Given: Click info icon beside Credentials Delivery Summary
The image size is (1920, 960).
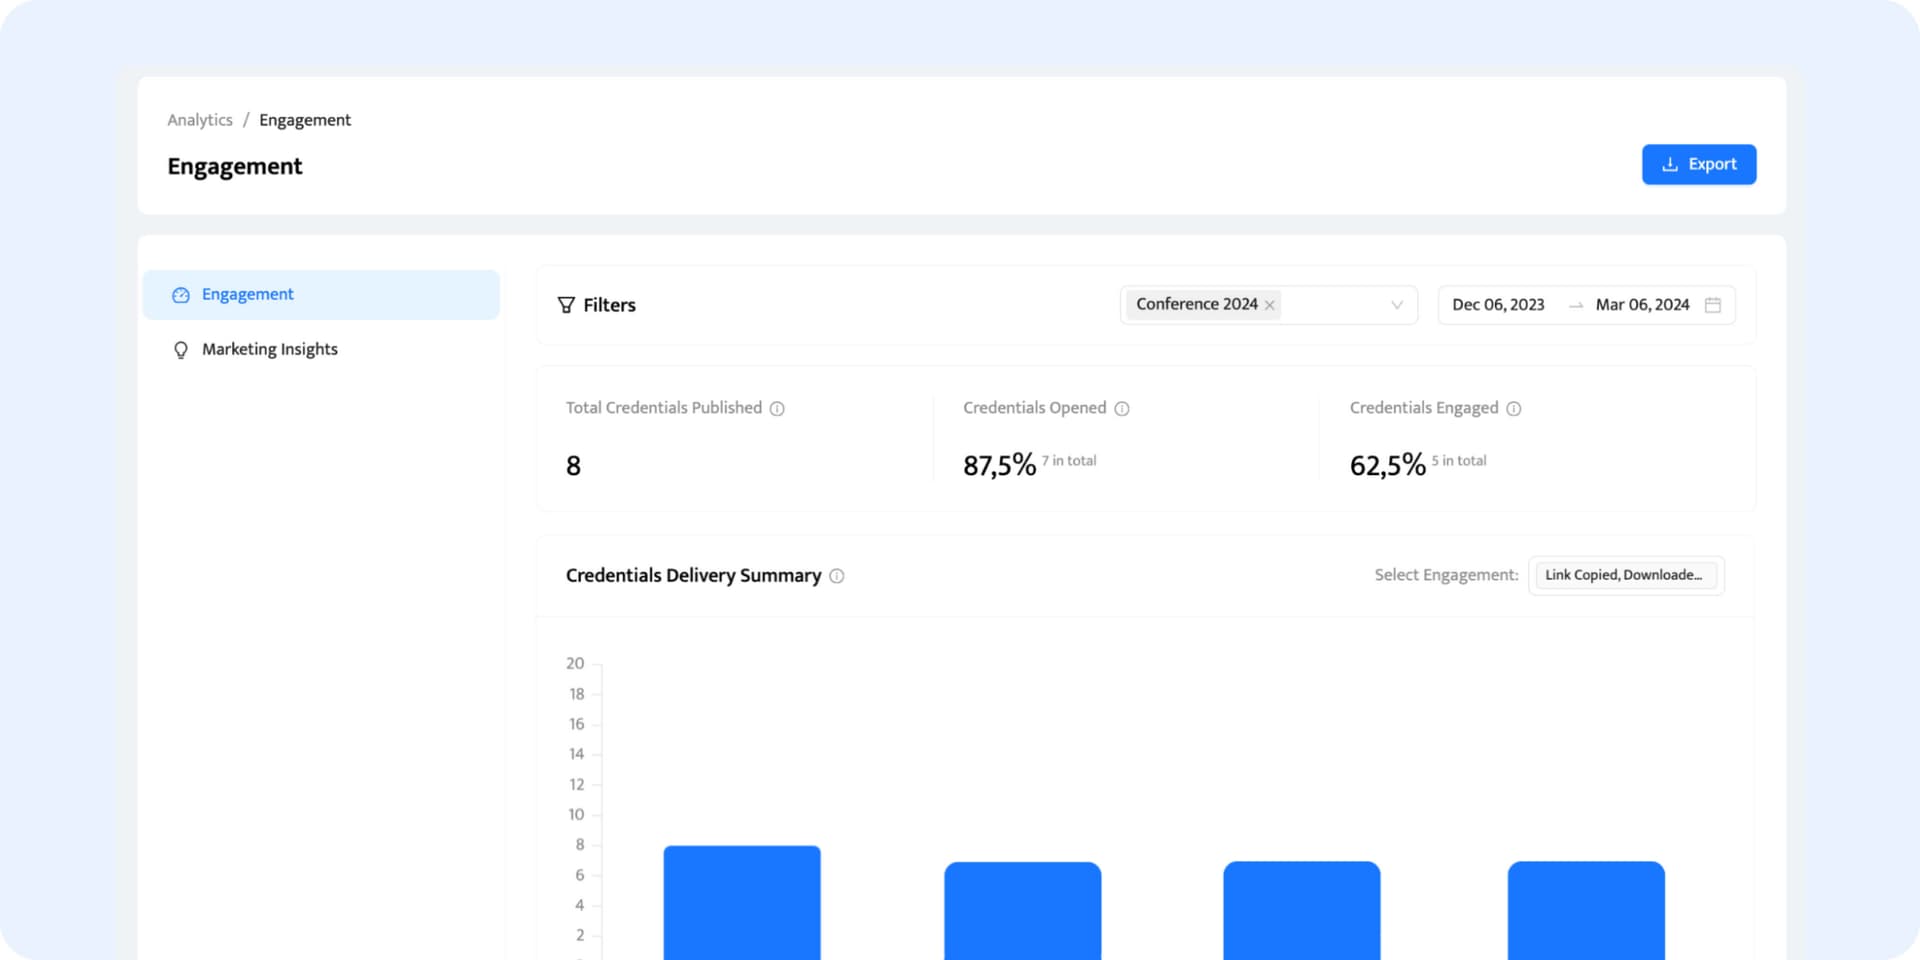Looking at the screenshot, I should coord(837,576).
